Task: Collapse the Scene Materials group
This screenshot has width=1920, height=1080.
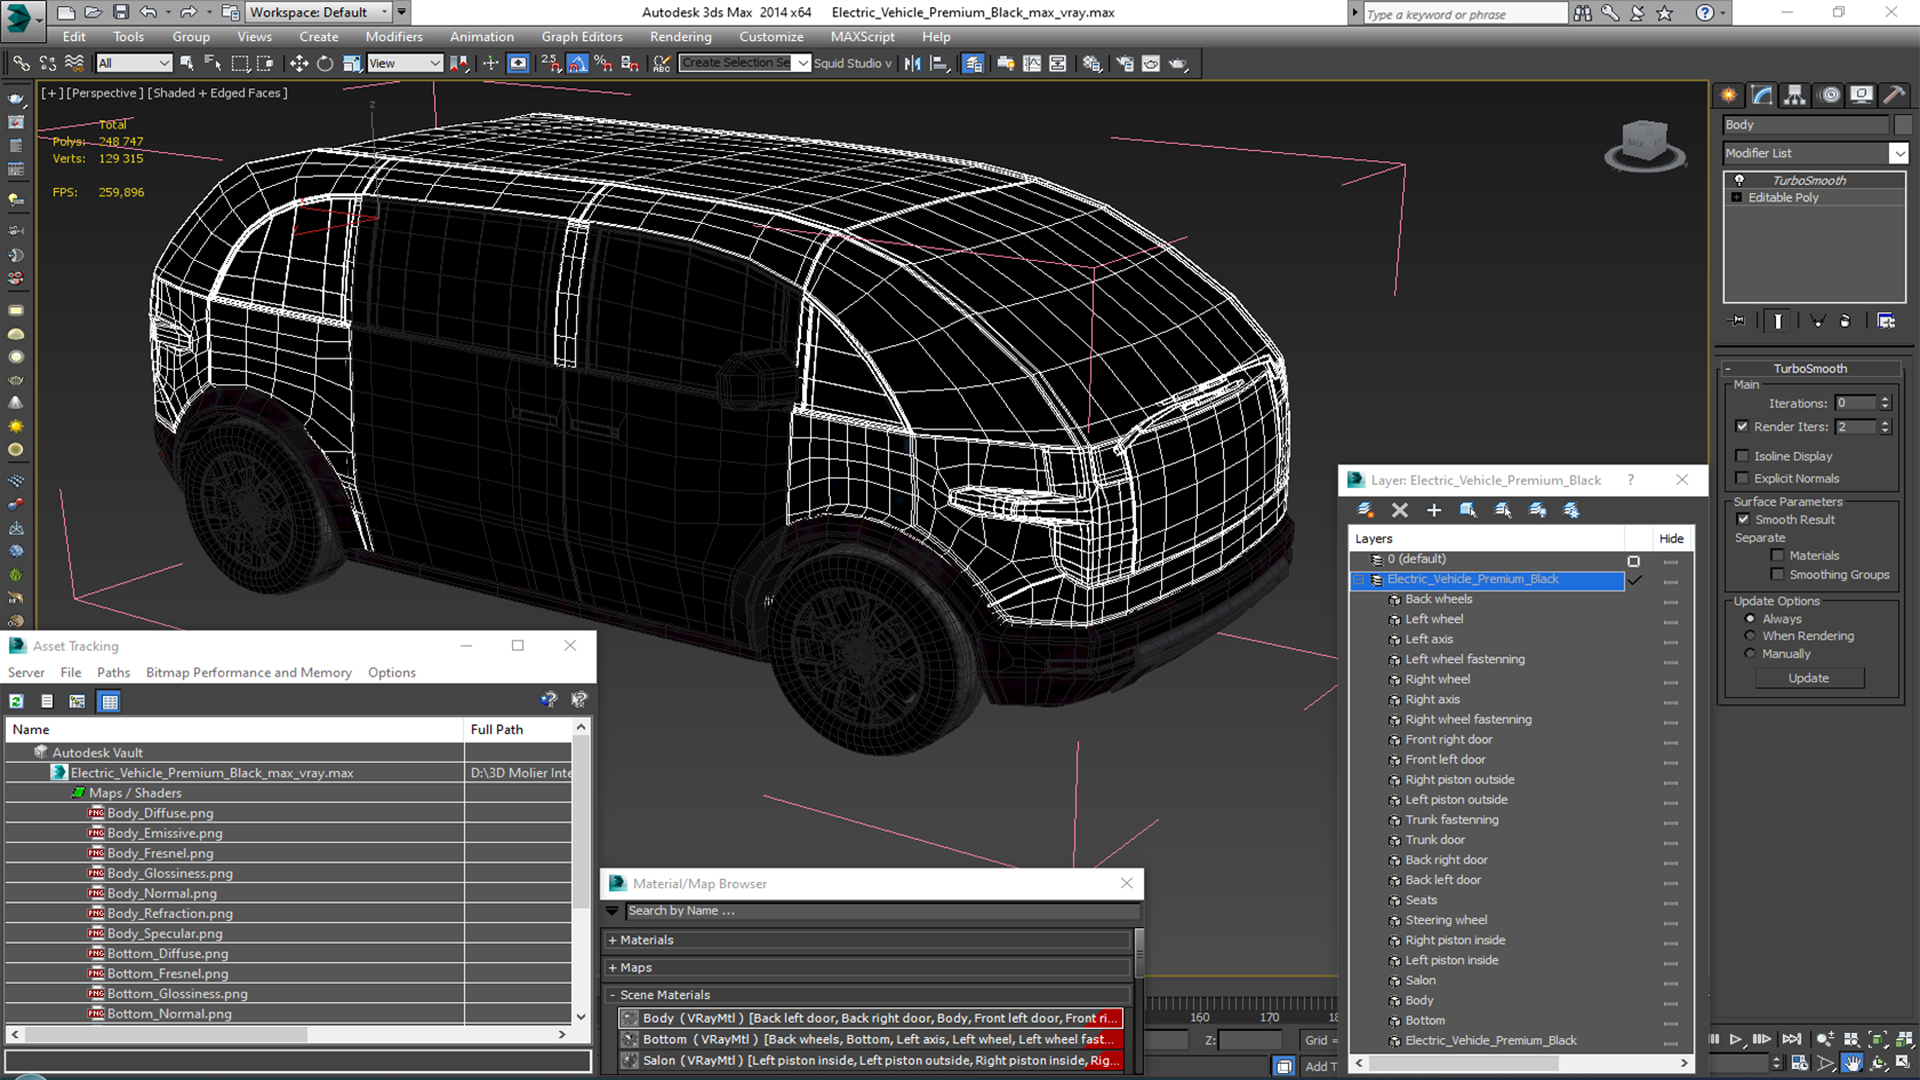Action: point(612,995)
